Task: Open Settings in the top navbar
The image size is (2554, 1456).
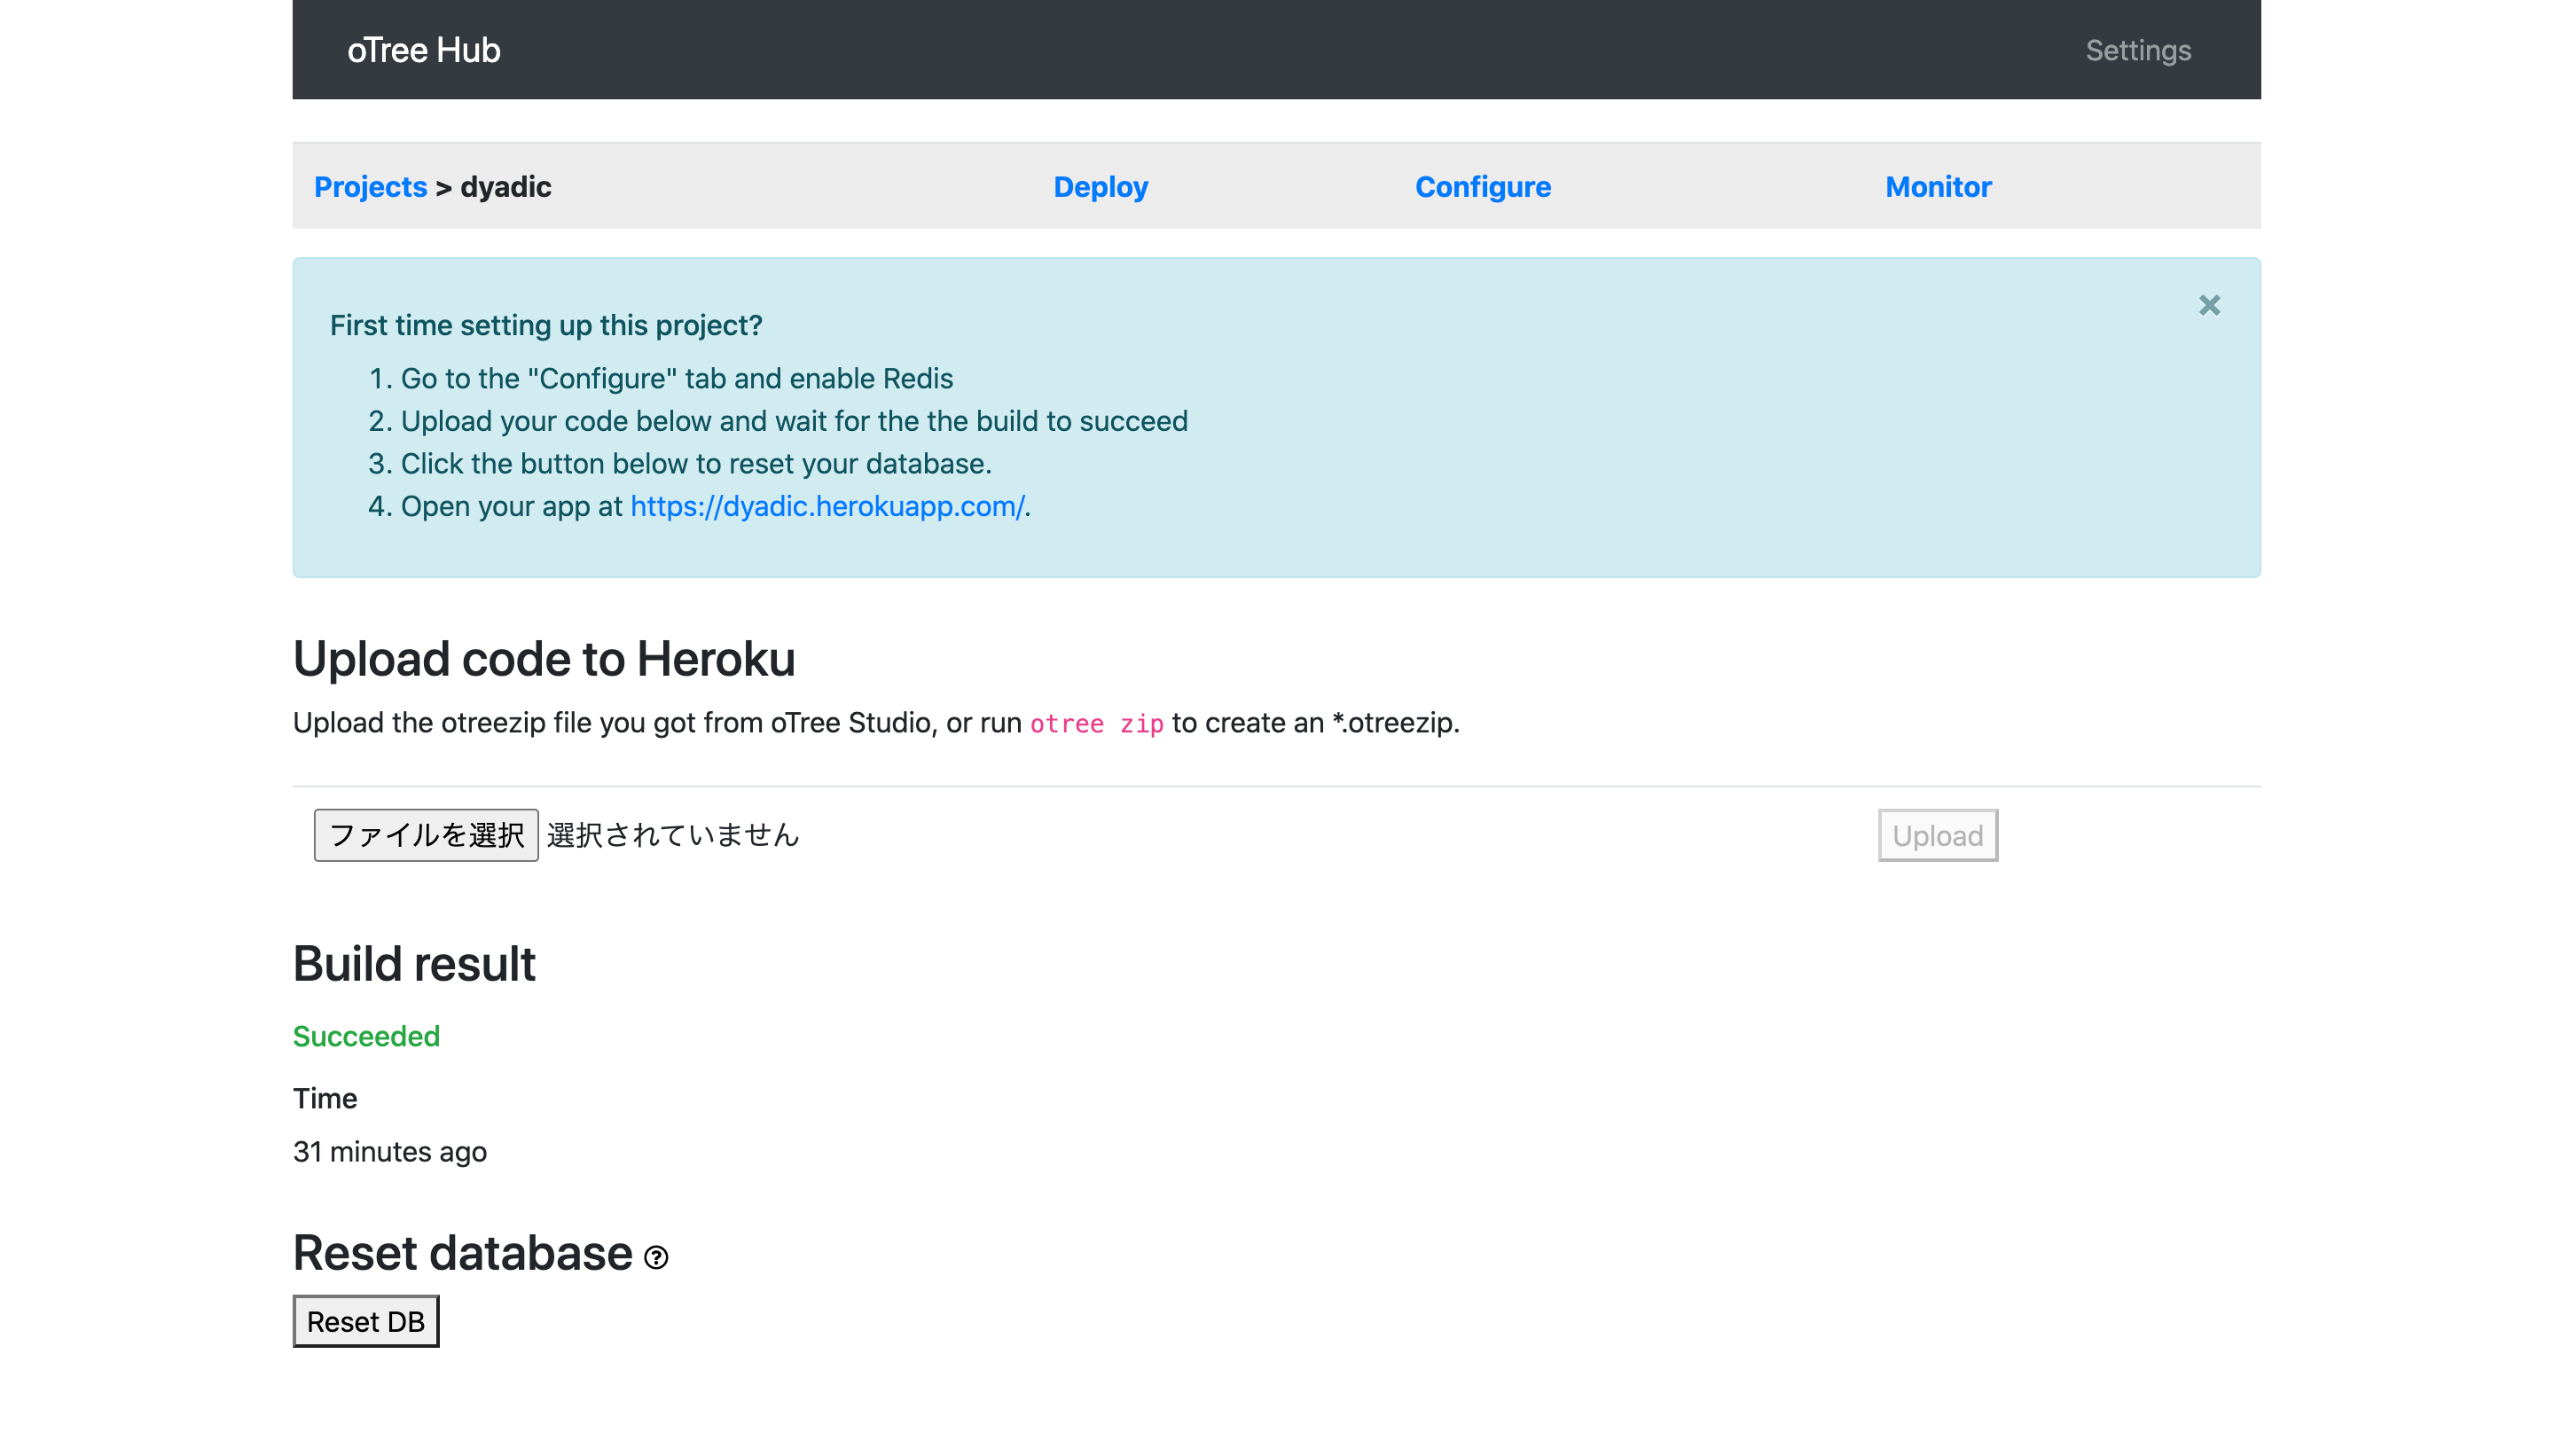Action: coord(2137,50)
